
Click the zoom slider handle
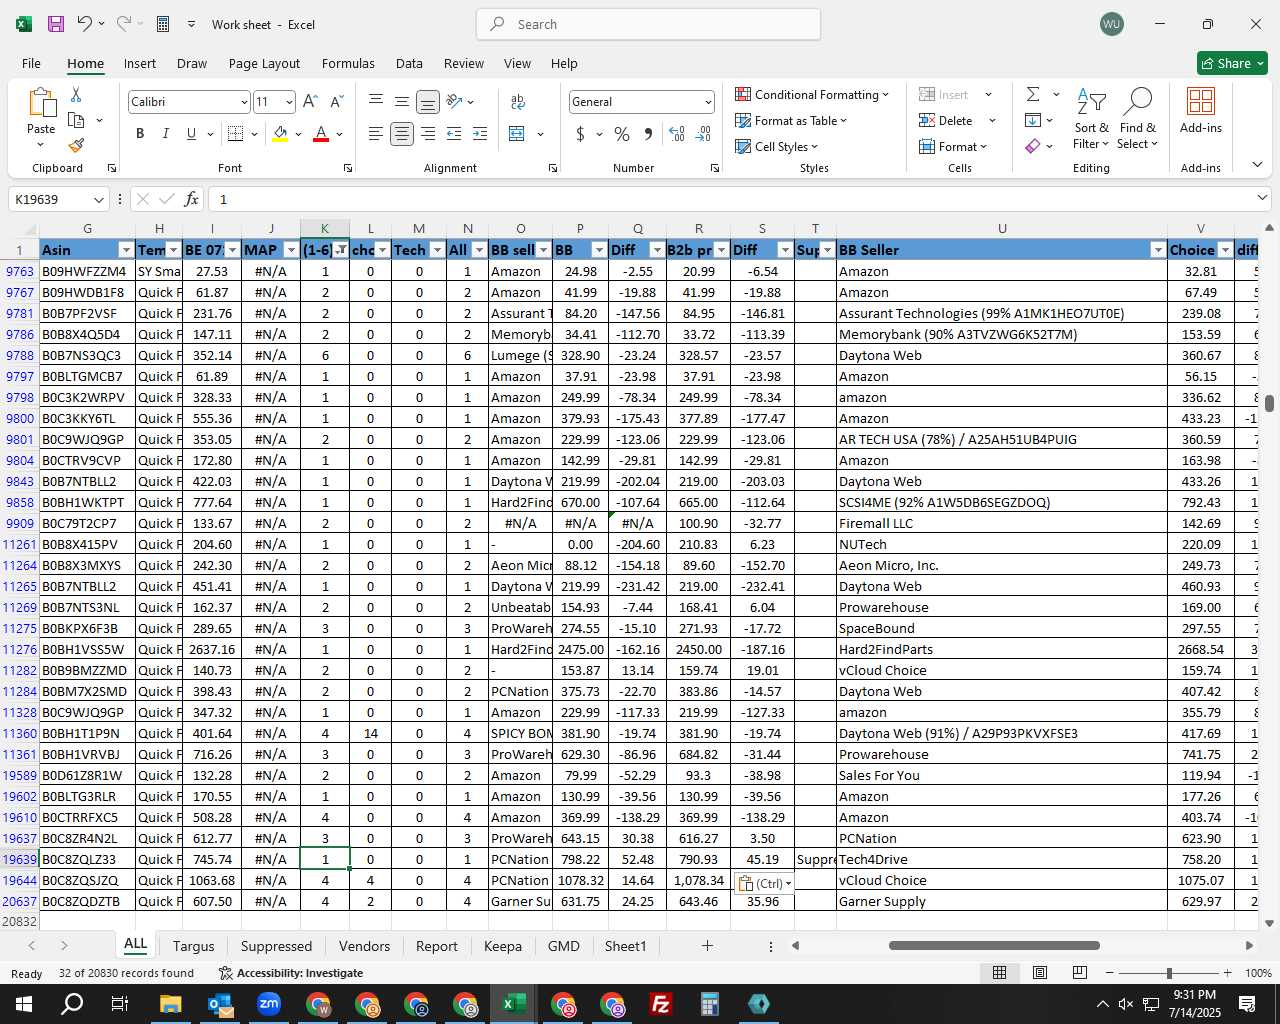point(1169,973)
